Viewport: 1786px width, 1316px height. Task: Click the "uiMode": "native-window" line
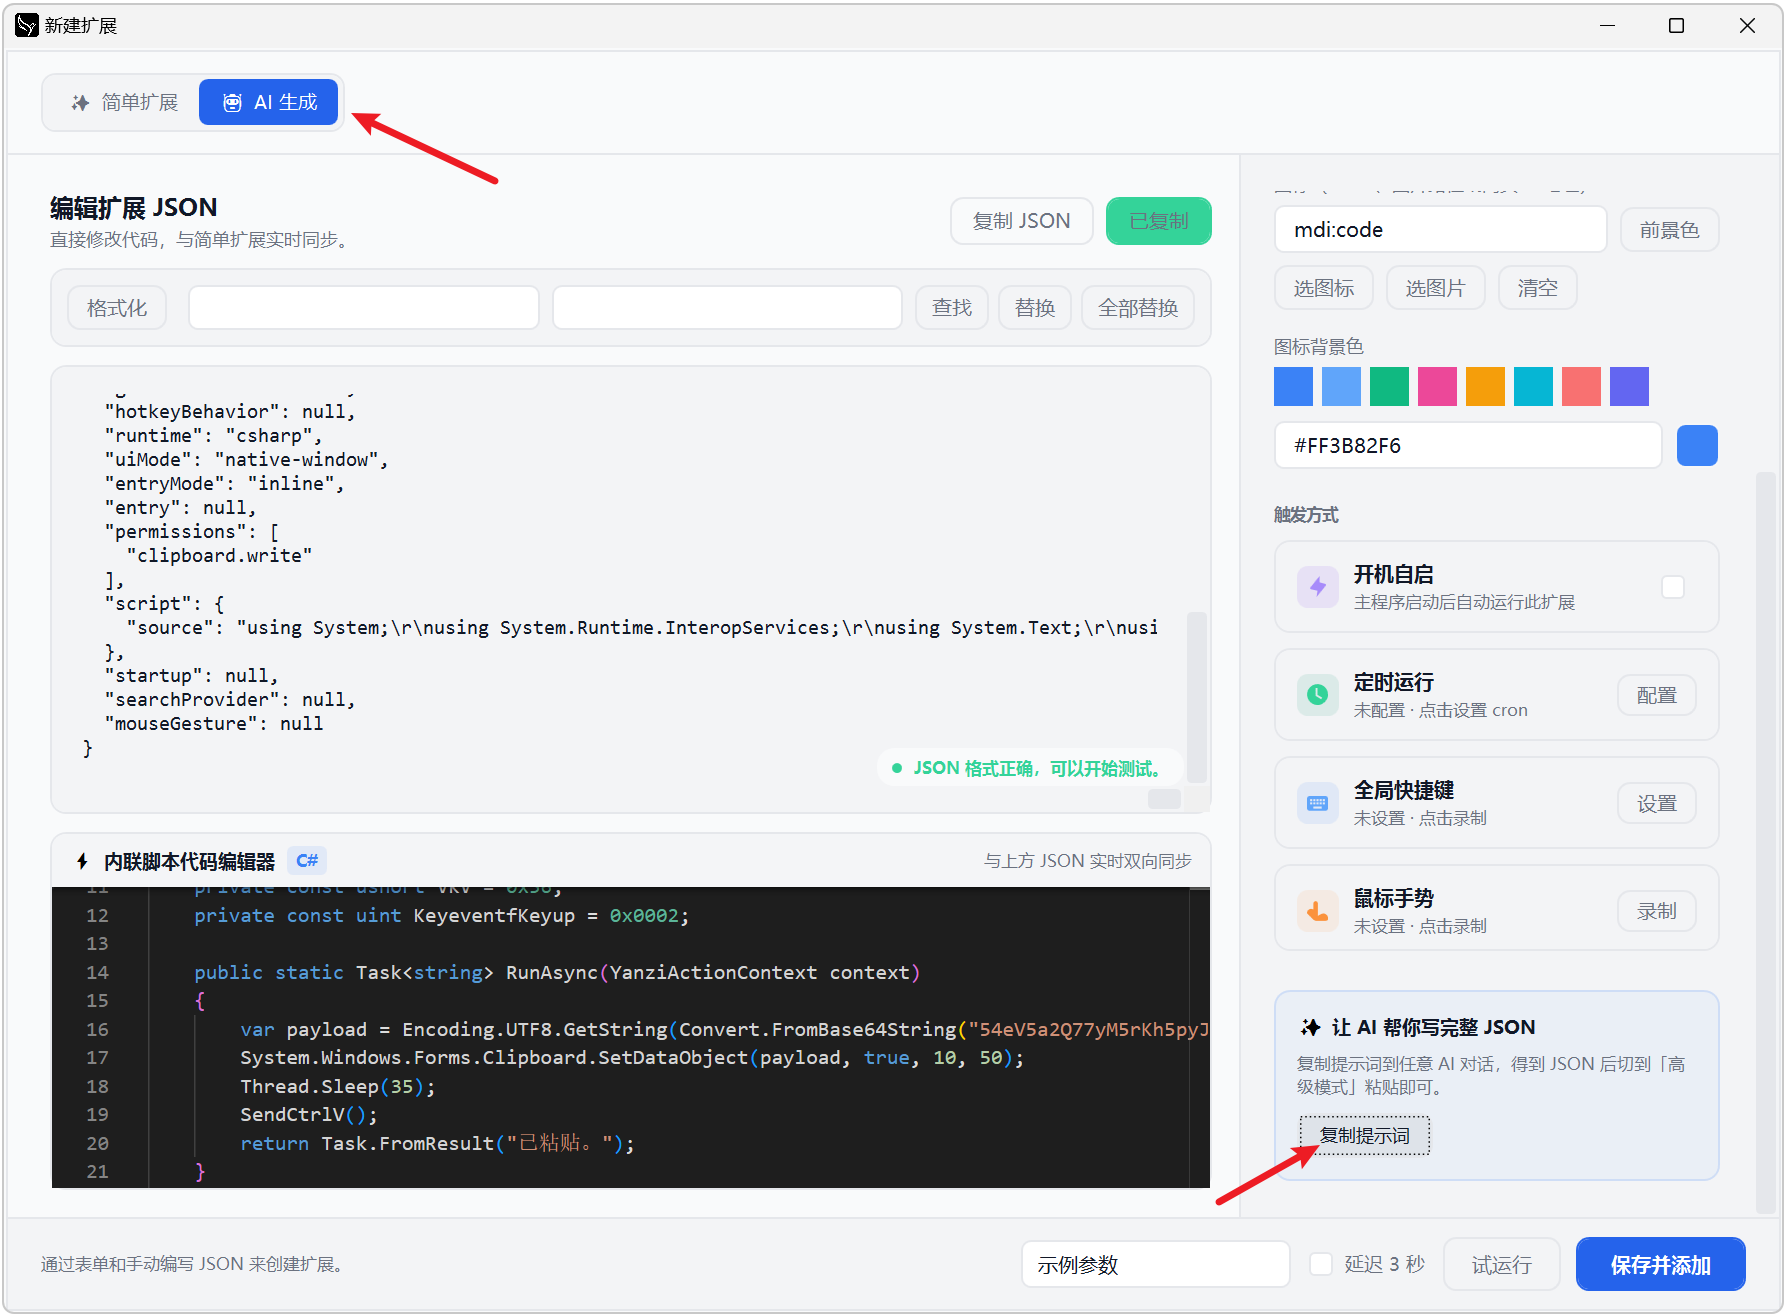[x=246, y=459]
